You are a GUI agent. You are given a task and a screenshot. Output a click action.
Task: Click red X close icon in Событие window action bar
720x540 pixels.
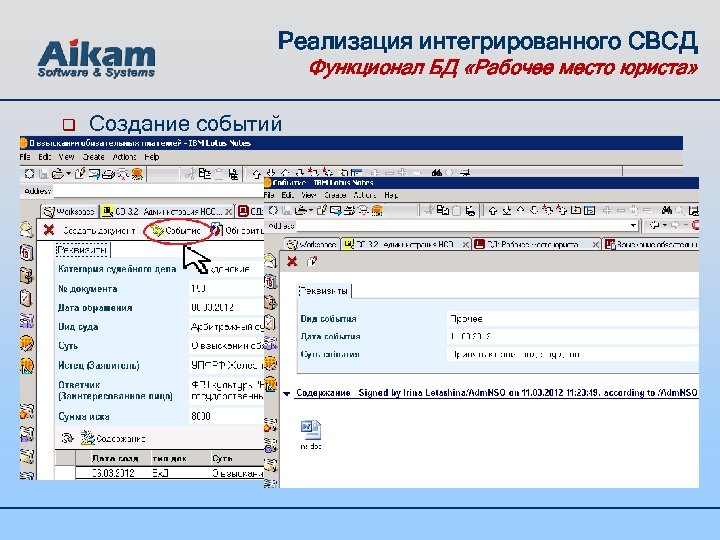coord(292,261)
